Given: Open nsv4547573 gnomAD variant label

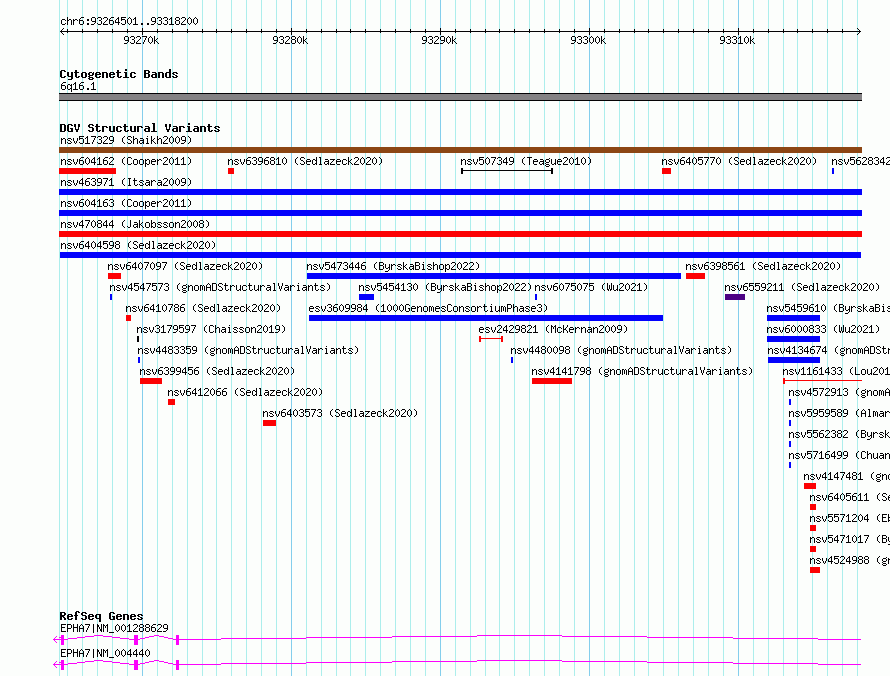Looking at the screenshot, I should [220, 287].
